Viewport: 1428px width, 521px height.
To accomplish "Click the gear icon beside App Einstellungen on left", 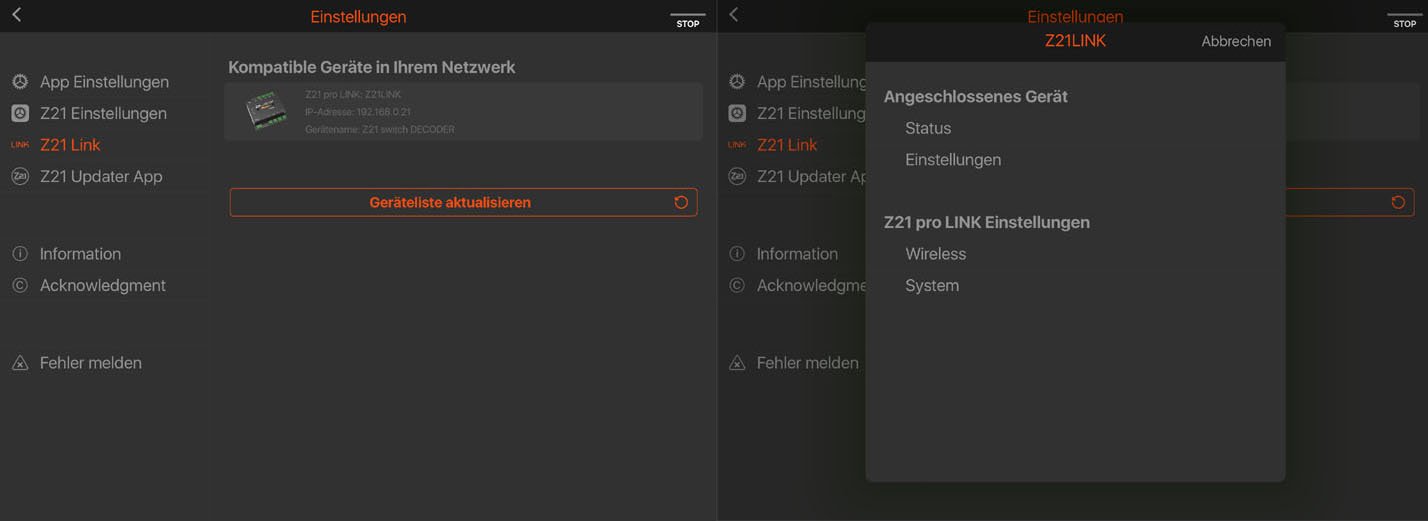I will (x=20, y=82).
